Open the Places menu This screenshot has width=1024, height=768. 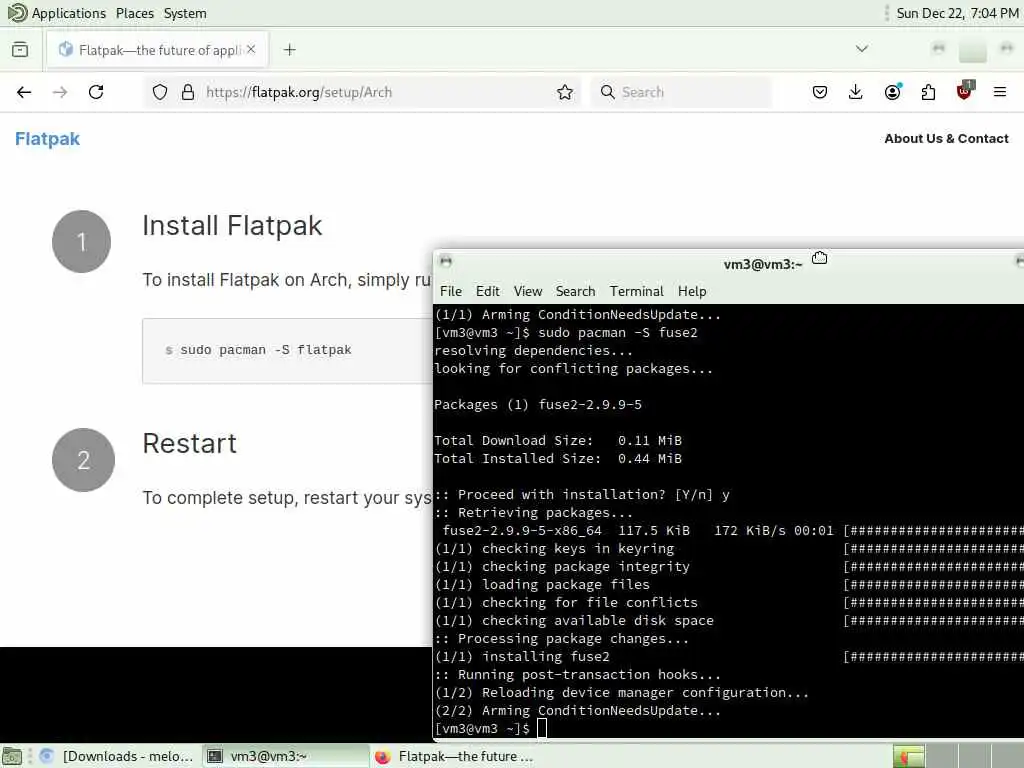[135, 13]
